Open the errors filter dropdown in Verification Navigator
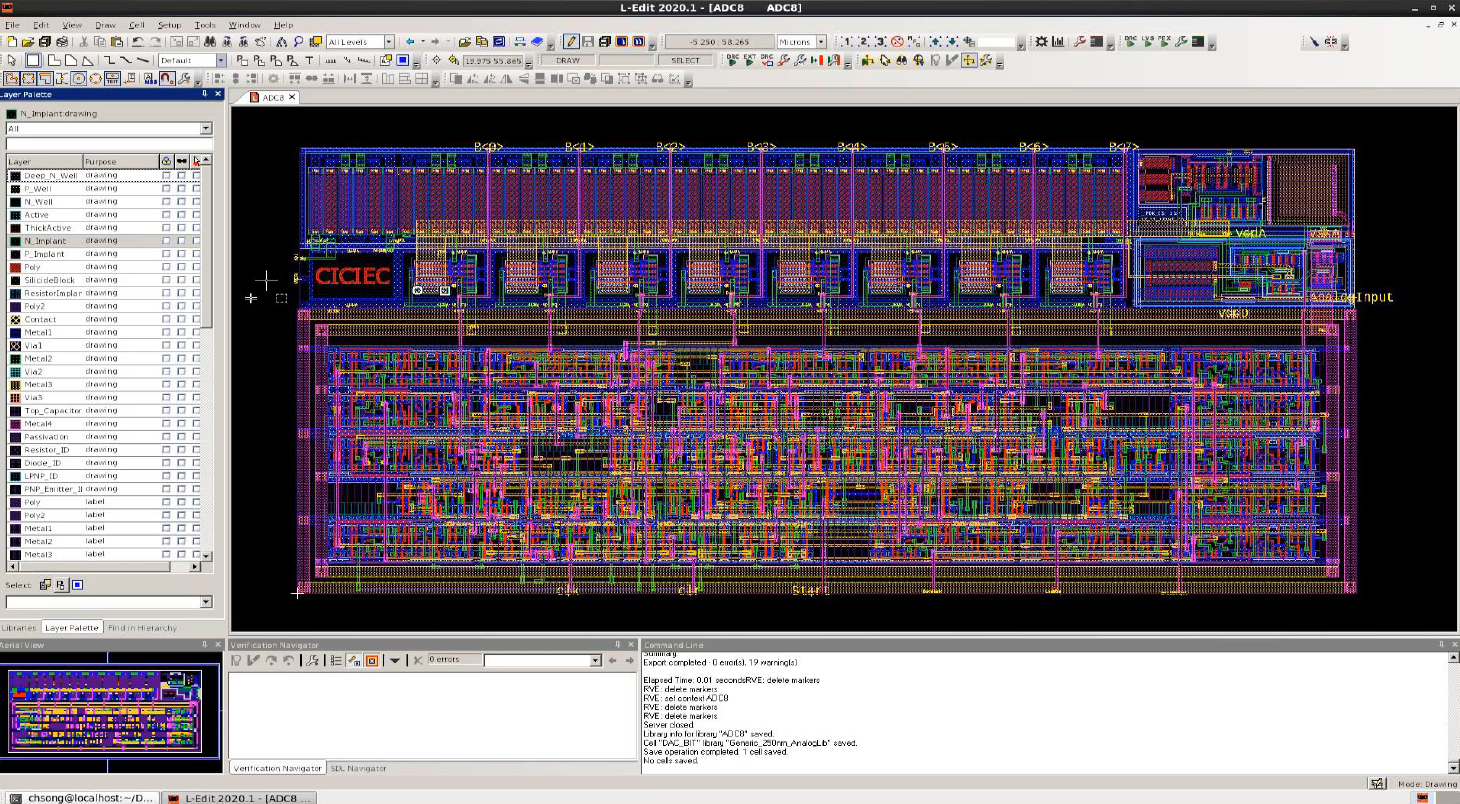Image resolution: width=1460 pixels, height=804 pixels. 595,660
